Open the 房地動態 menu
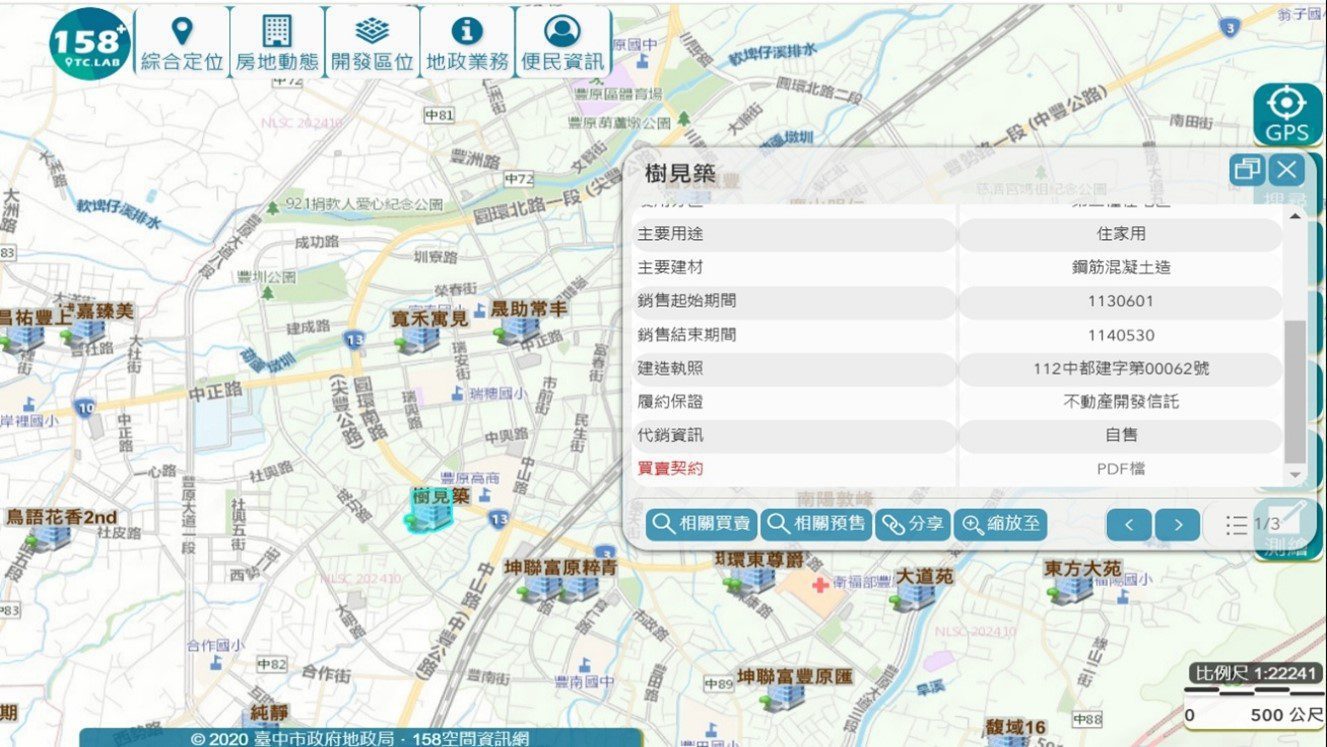The height and width of the screenshot is (747, 1327). coord(276,42)
